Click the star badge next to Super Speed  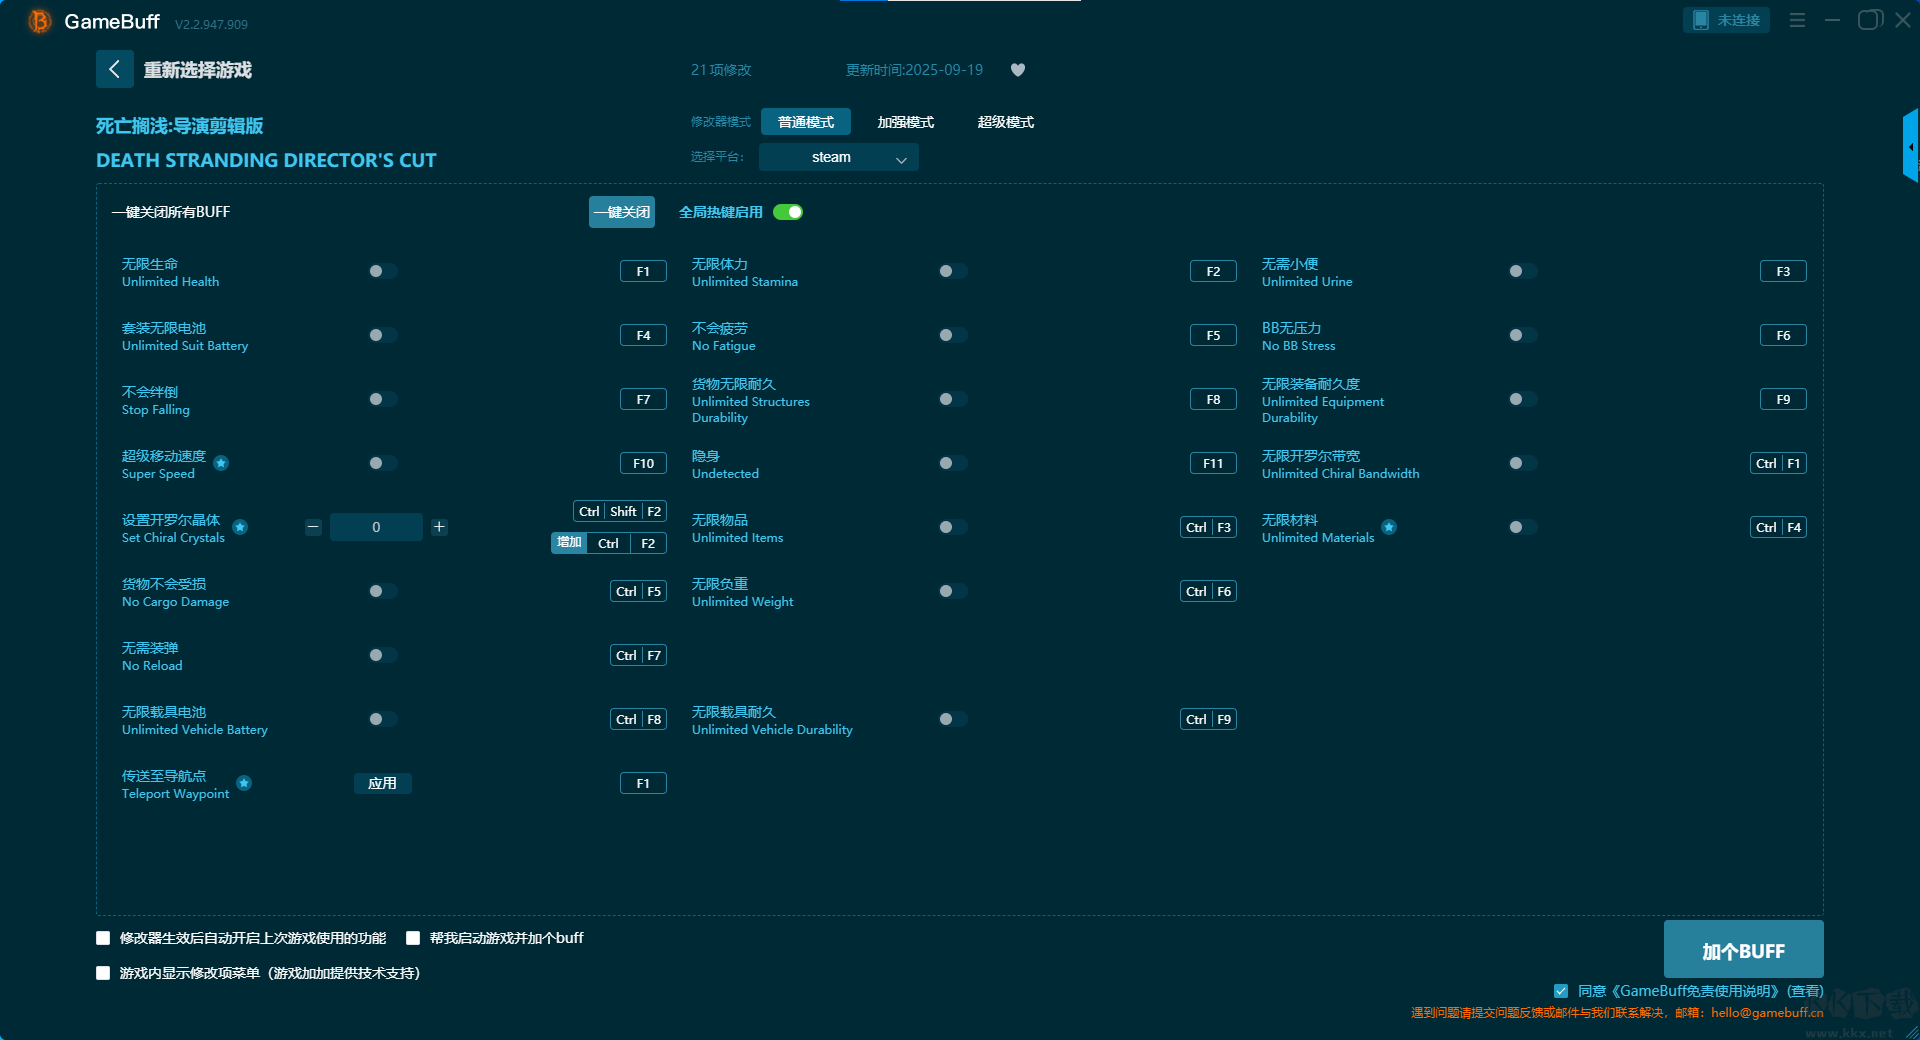tap(221, 463)
